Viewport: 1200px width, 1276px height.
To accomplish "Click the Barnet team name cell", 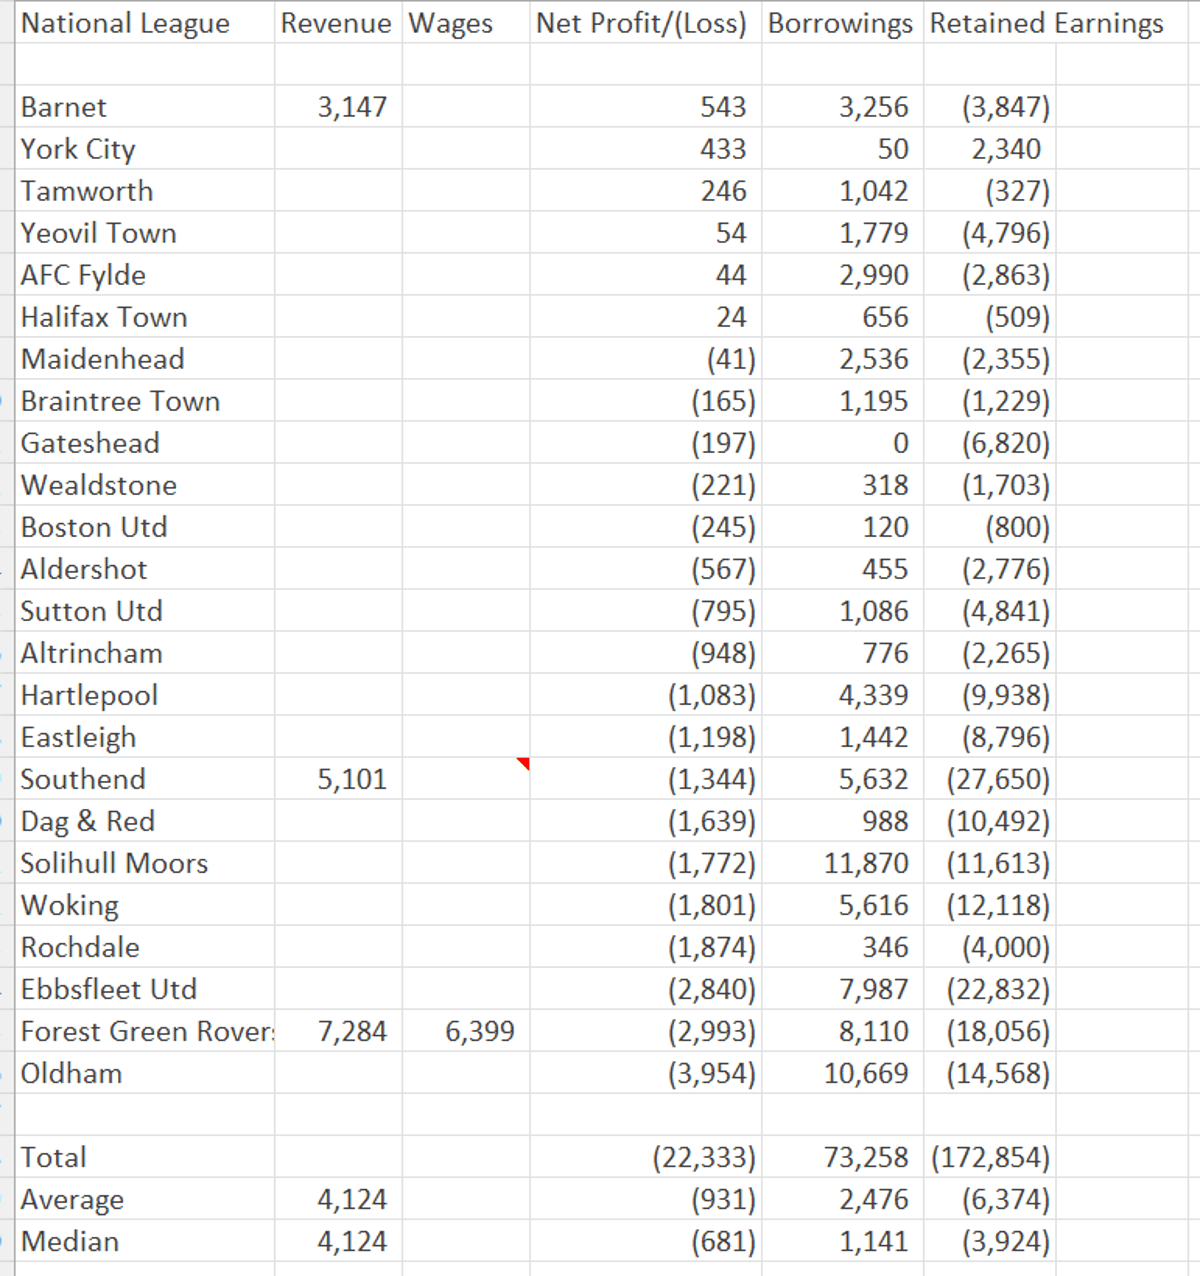I will 146,106.
